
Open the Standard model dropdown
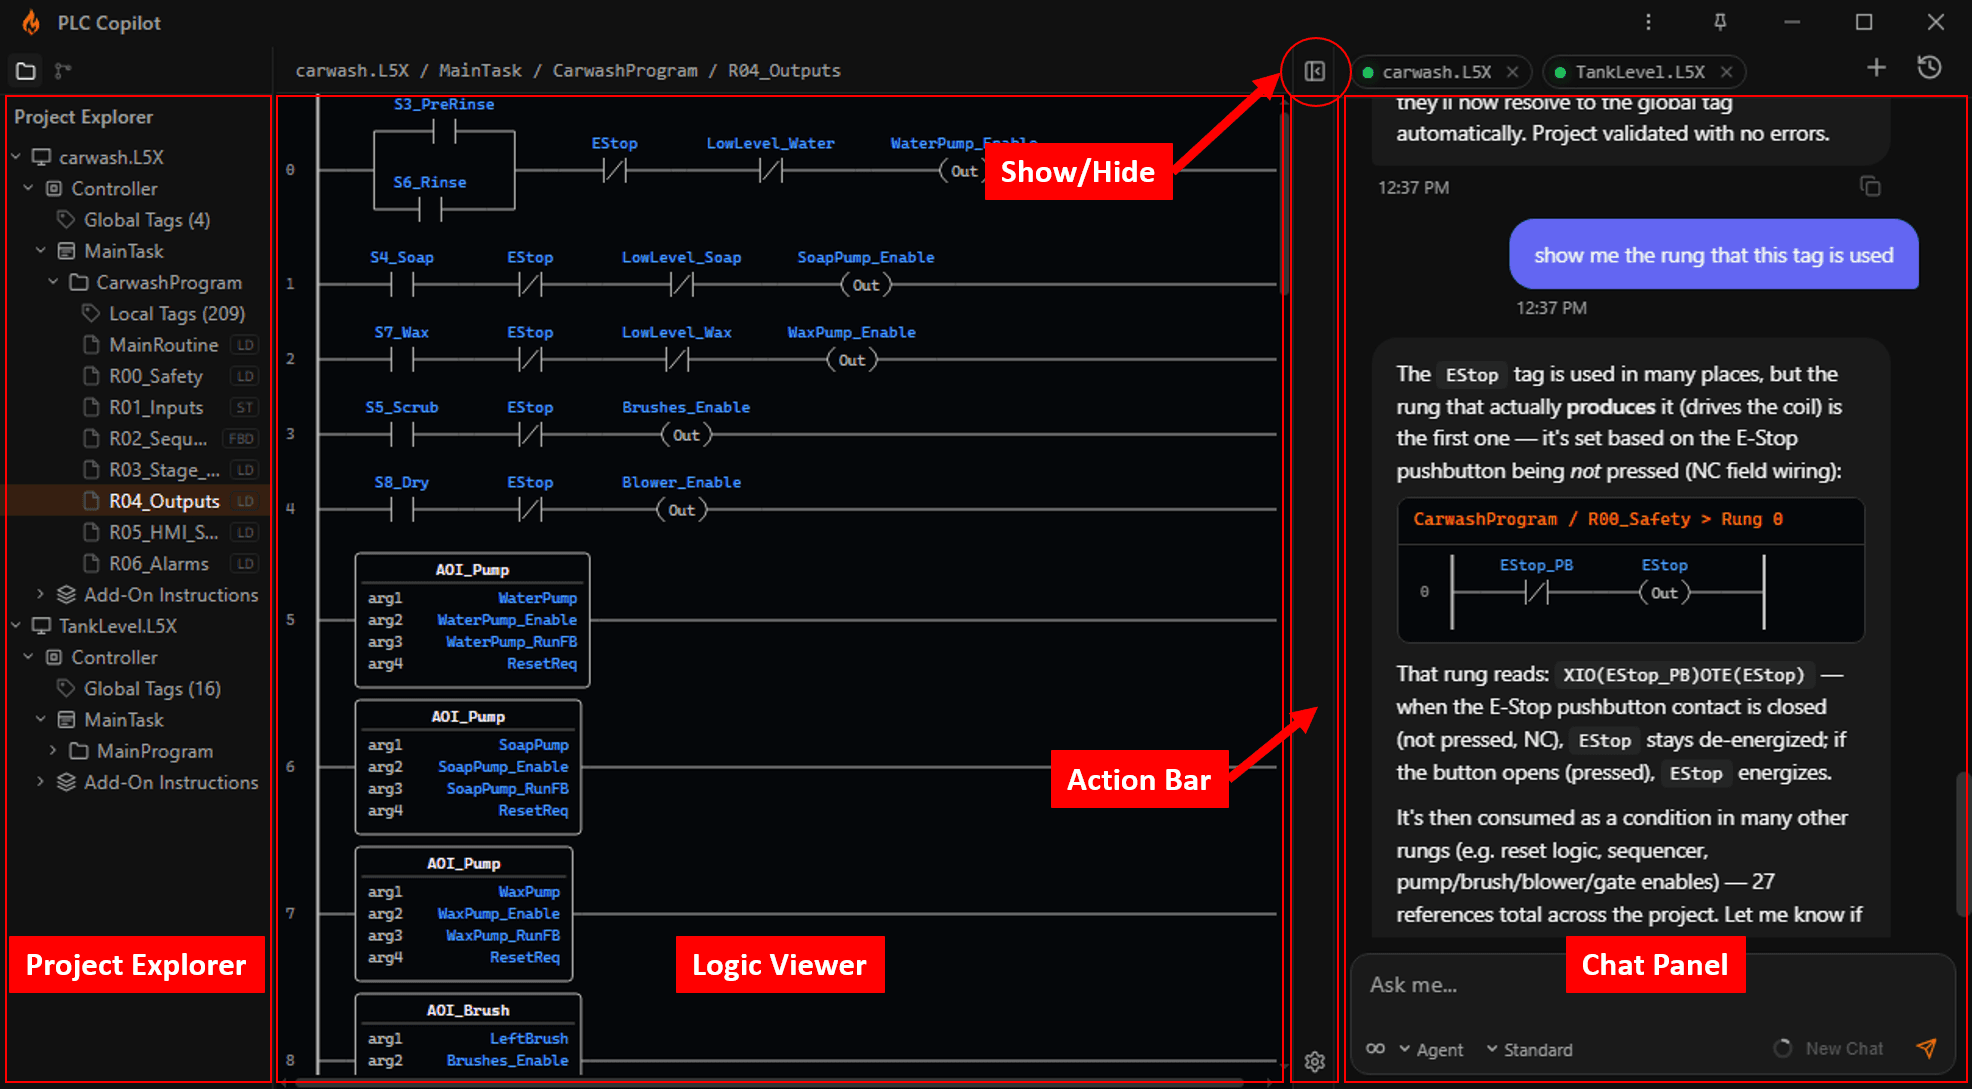pos(1529,1049)
